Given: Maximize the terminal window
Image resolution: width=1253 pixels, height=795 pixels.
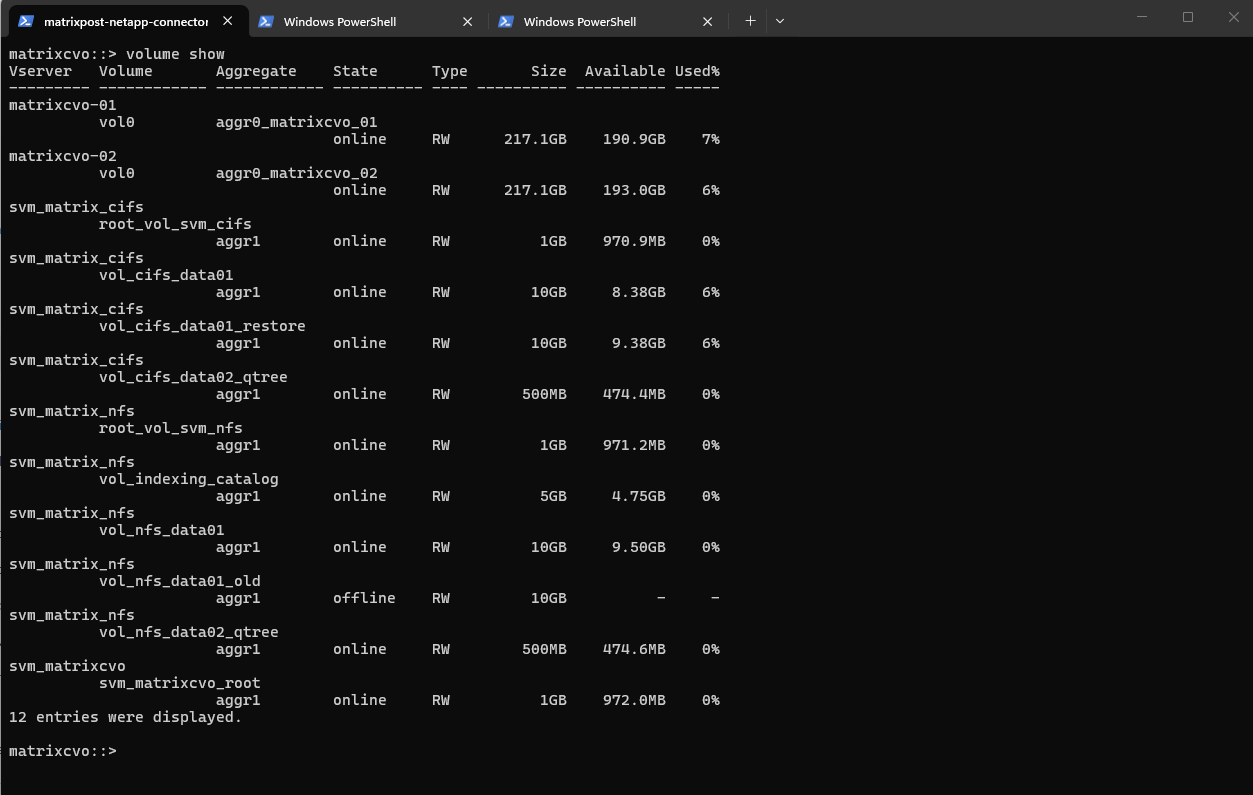Looking at the screenshot, I should click(1188, 17).
